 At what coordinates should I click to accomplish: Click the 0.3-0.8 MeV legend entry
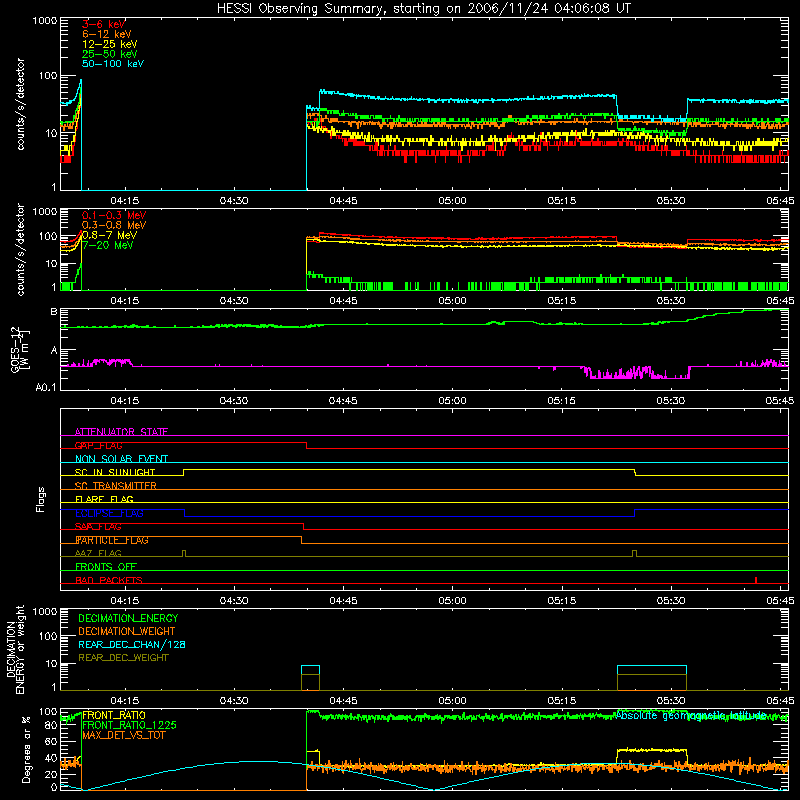click(x=114, y=225)
